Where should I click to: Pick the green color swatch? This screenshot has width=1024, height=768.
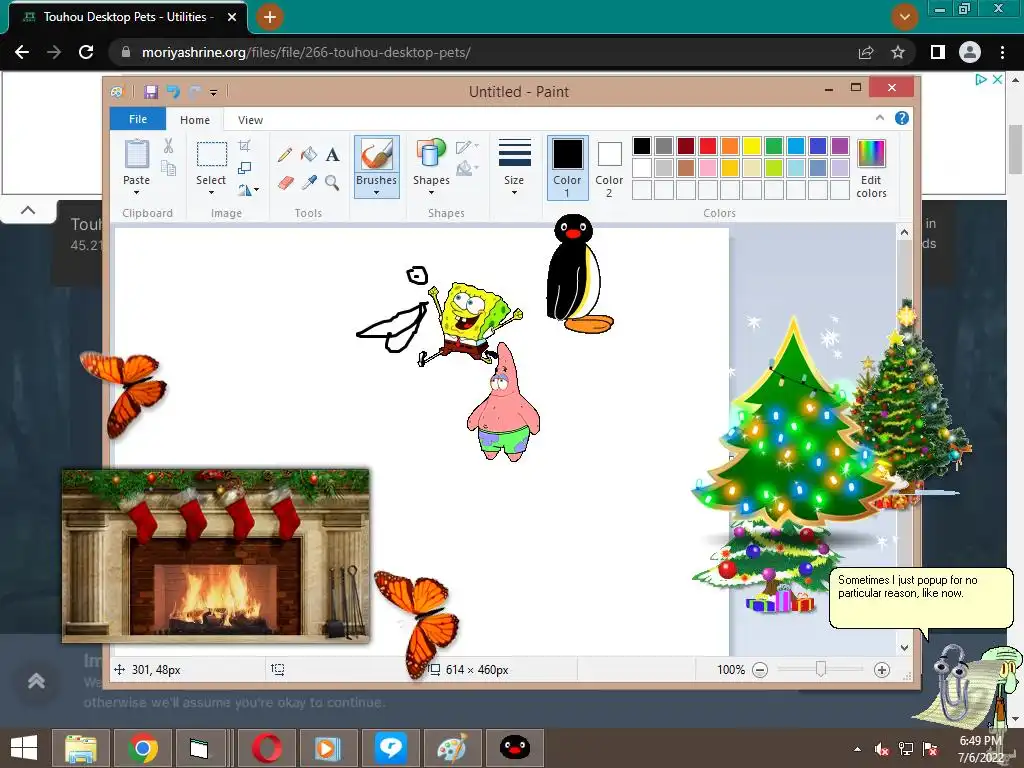774,146
